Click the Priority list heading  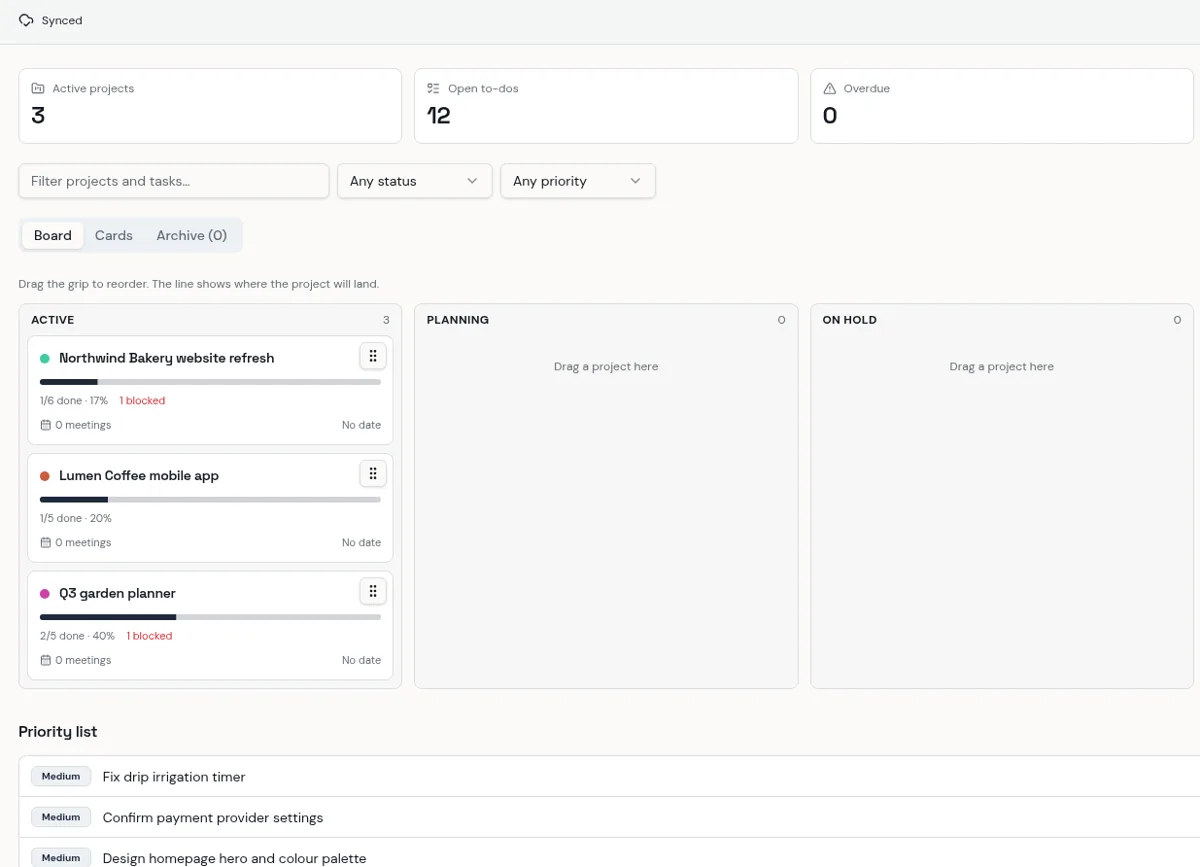coord(58,732)
